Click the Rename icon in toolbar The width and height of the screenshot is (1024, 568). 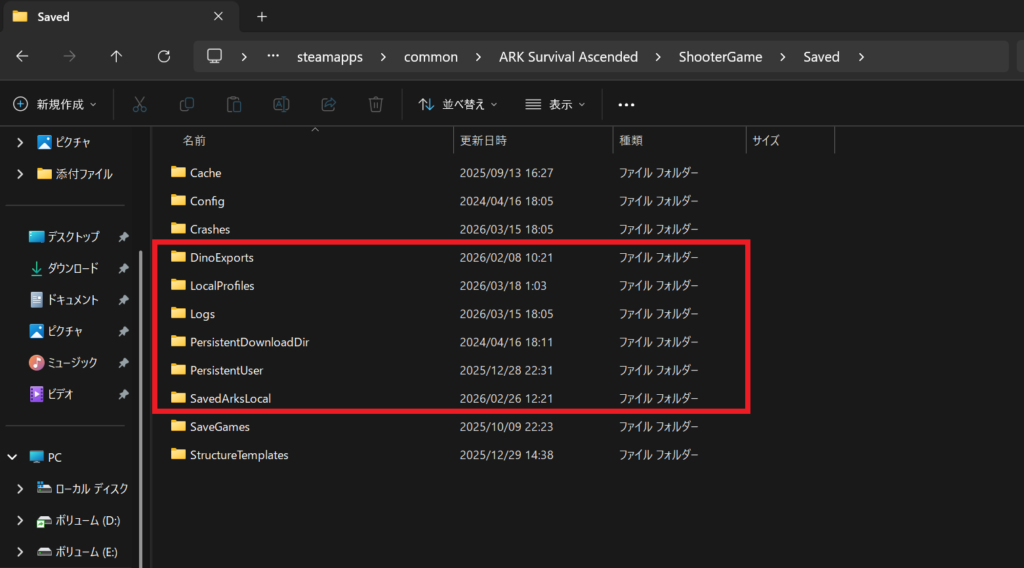281,104
